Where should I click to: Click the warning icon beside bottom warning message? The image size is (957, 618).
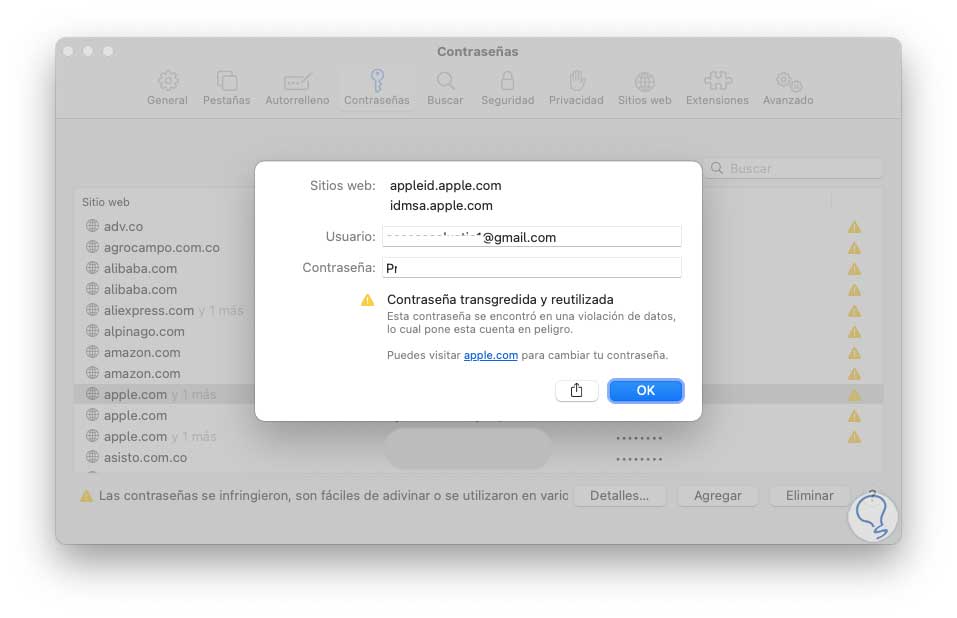87,496
